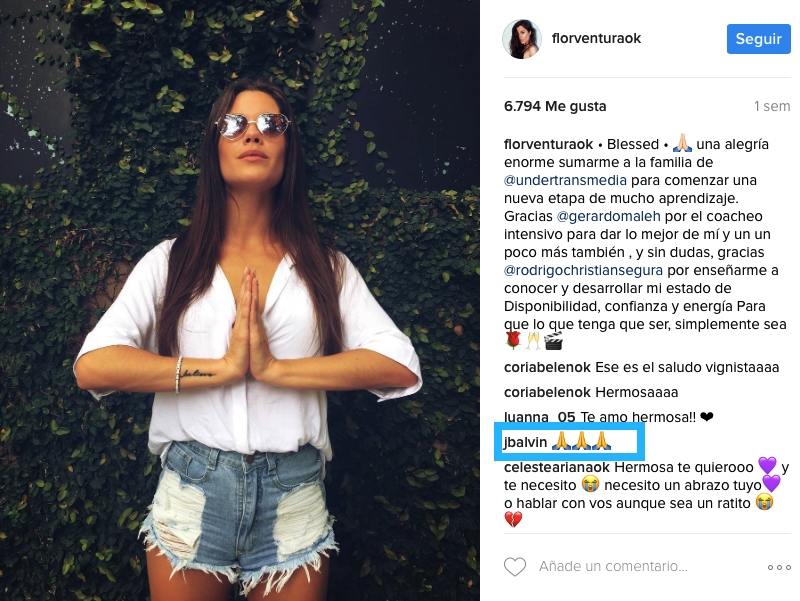Open the @rodrigochristiansegura mention link
The height and width of the screenshot is (601, 800).
pos(583,270)
